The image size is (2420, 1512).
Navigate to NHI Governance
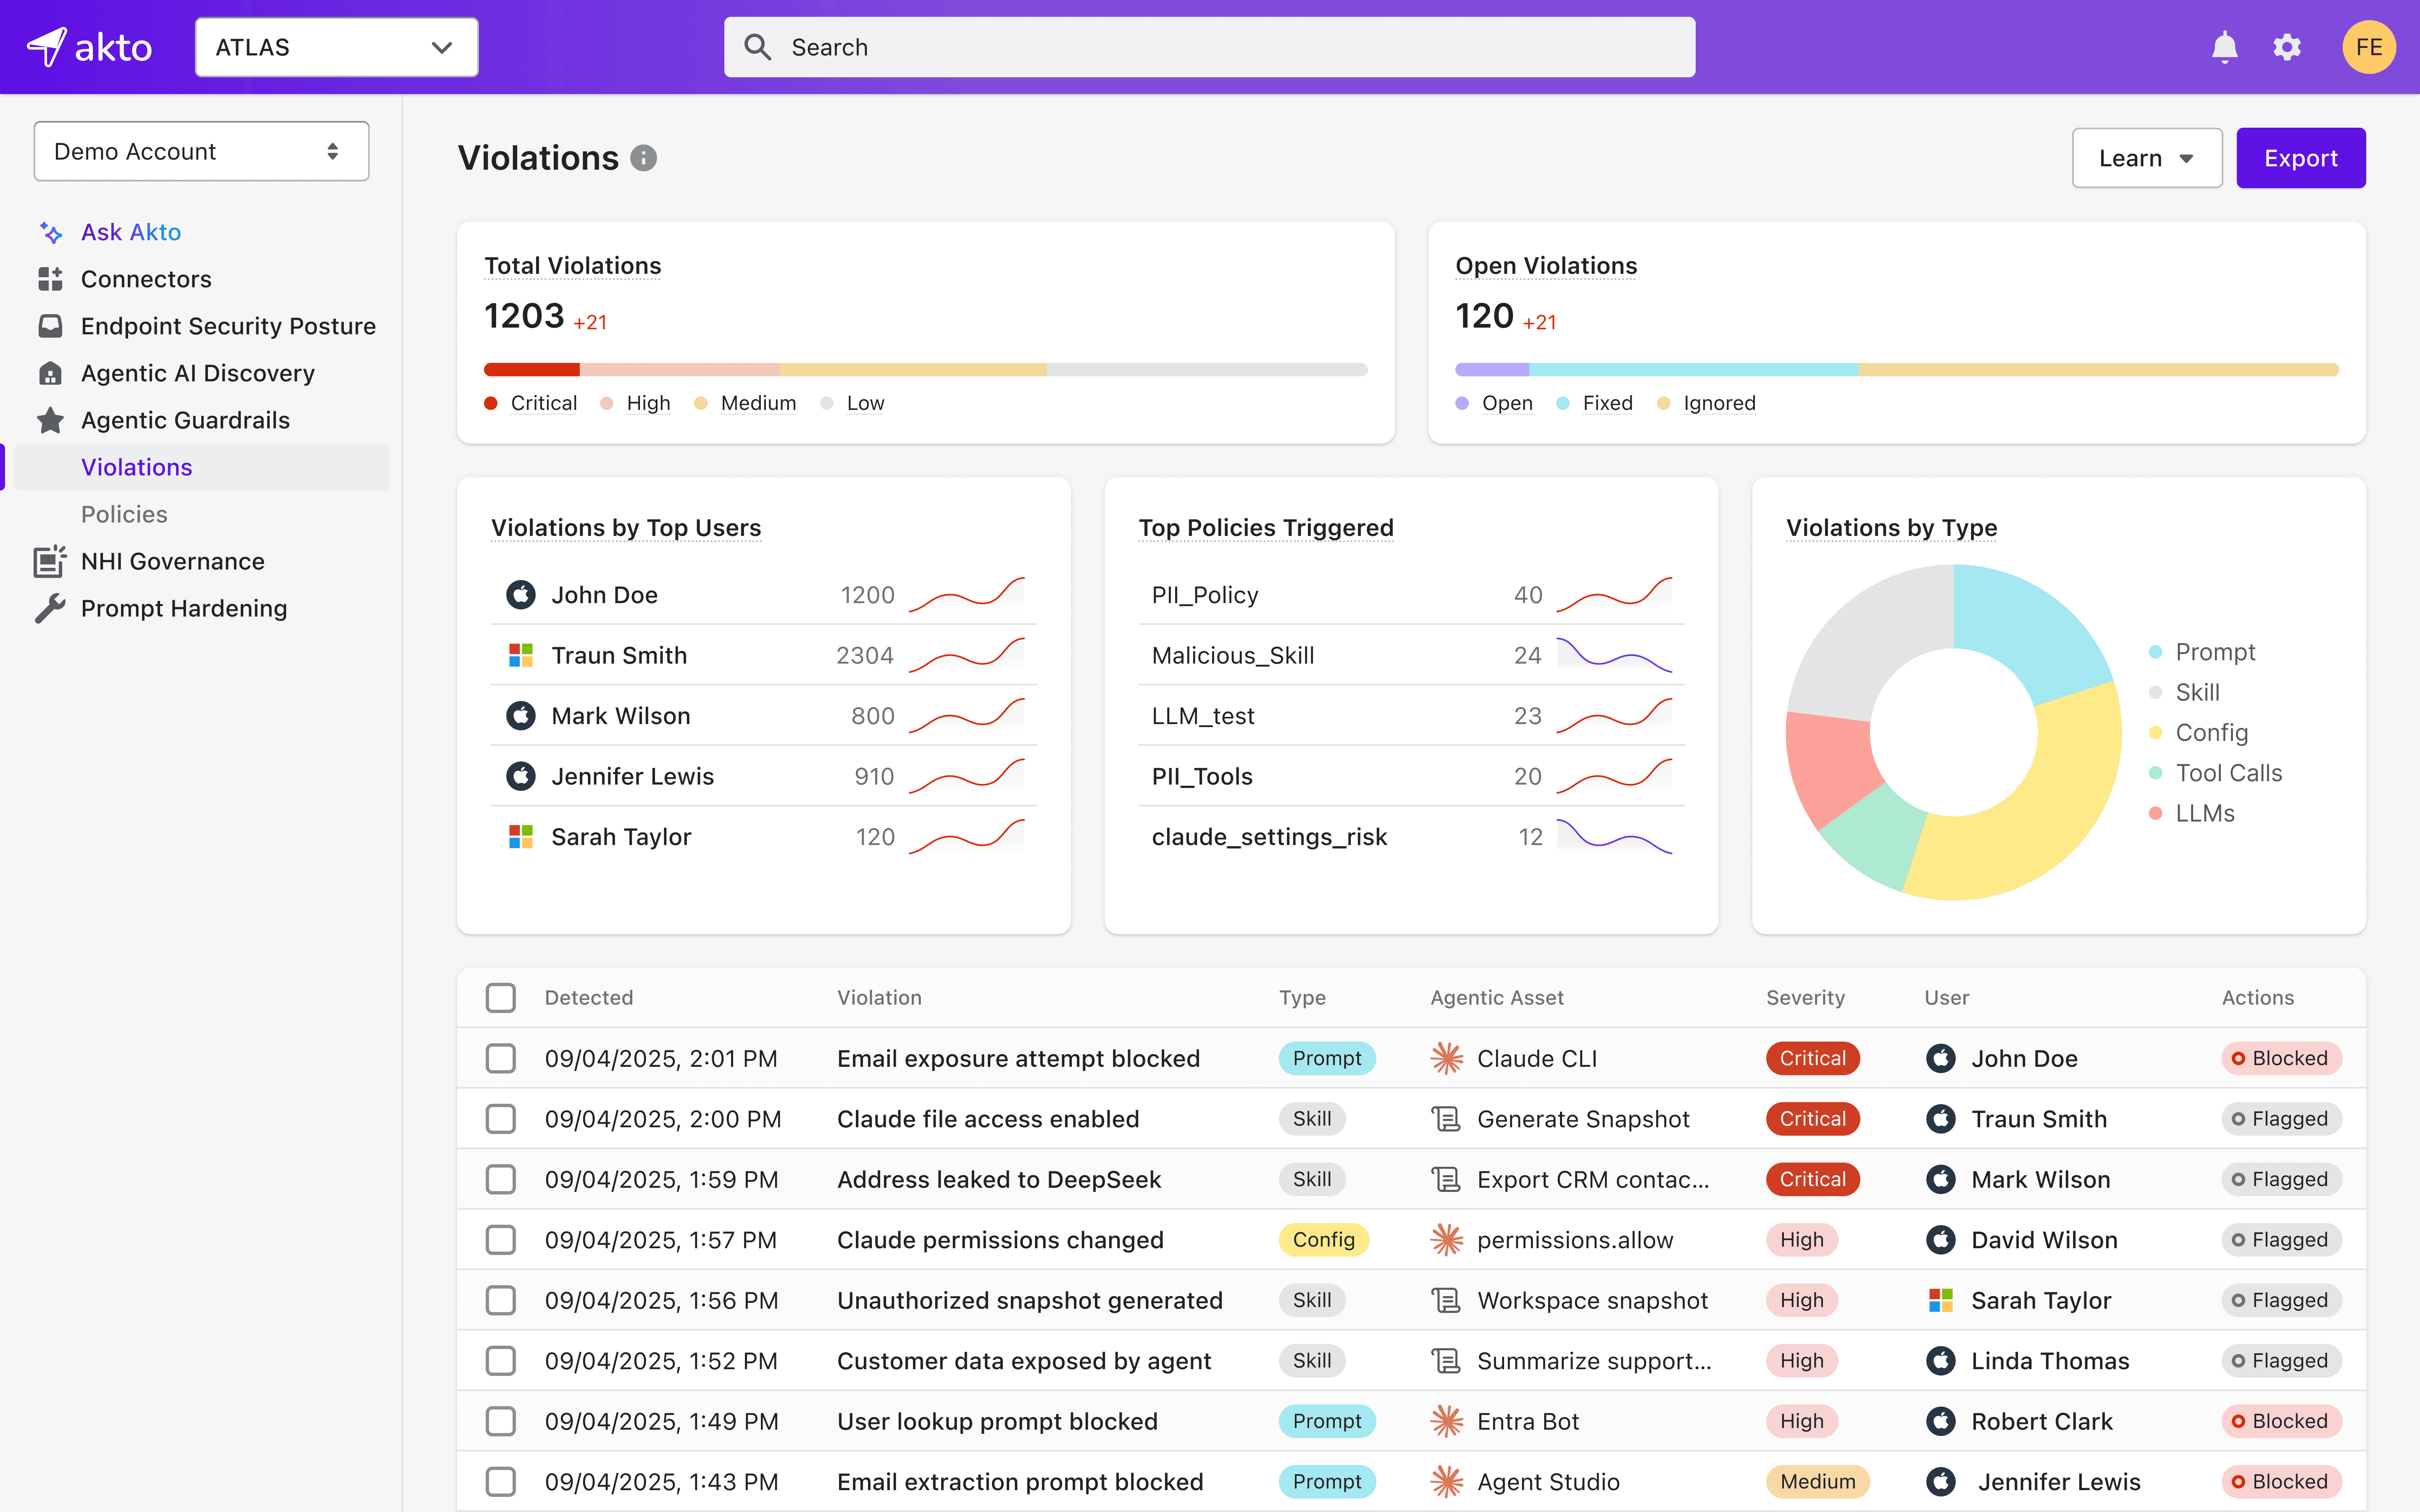click(173, 561)
